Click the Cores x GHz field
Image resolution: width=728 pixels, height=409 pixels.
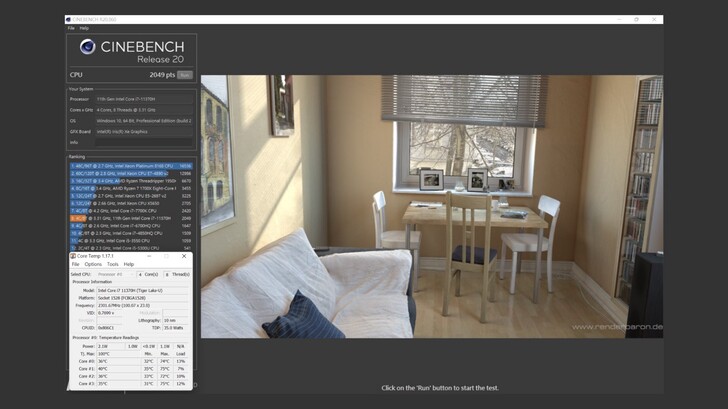143,110
